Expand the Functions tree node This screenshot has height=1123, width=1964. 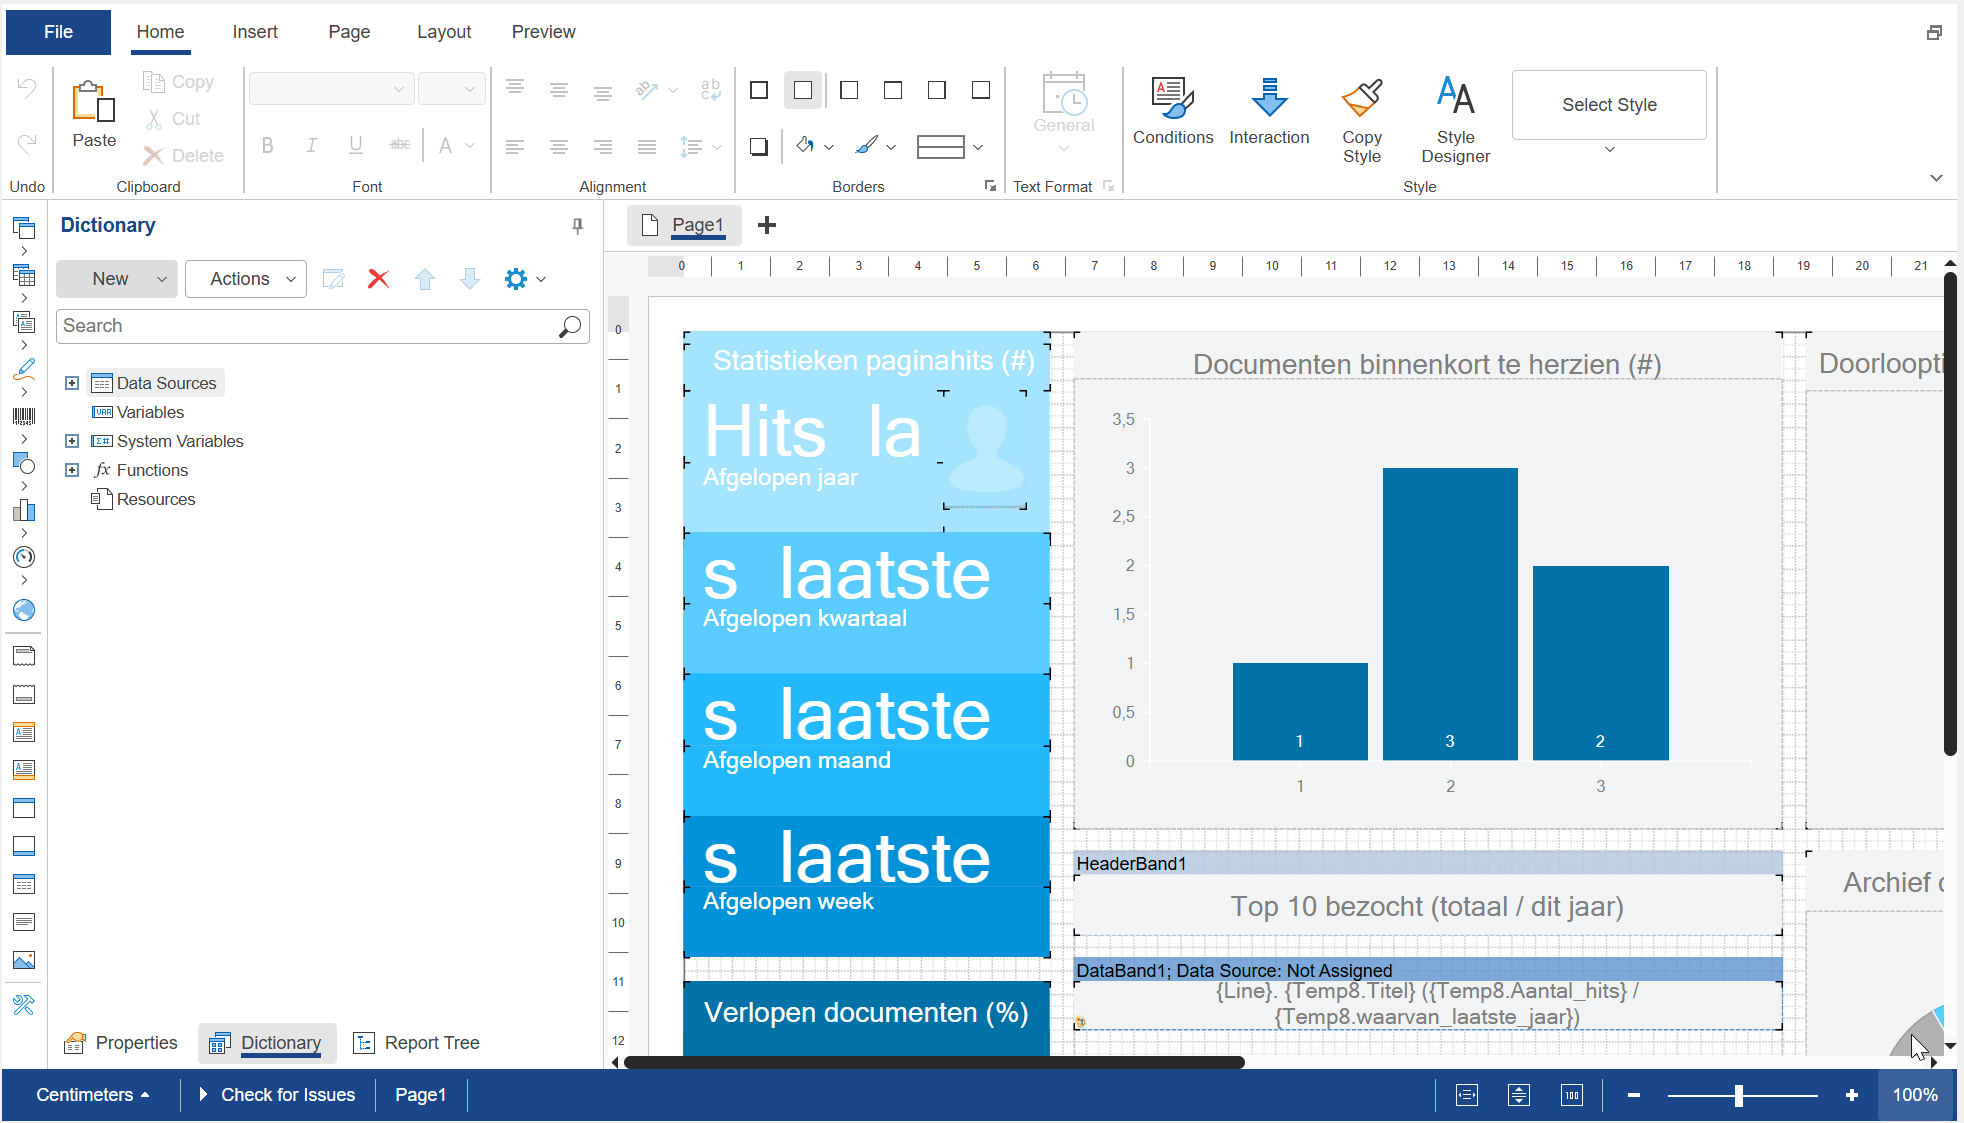pyautogui.click(x=72, y=470)
